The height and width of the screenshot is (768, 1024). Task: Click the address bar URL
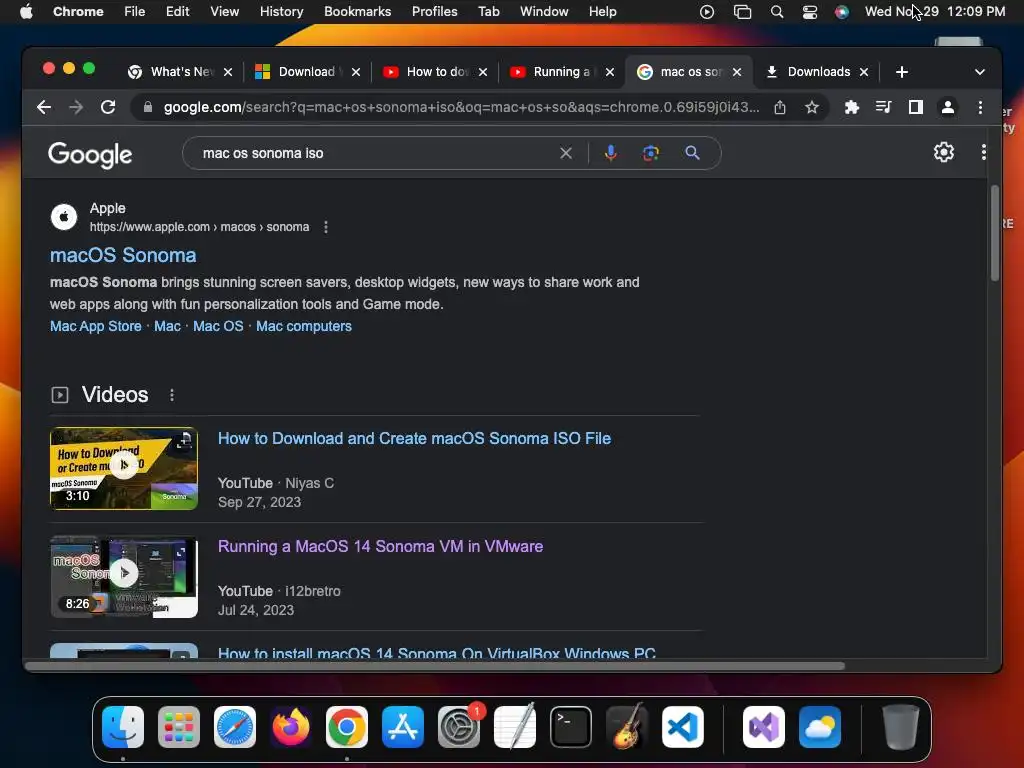461,107
